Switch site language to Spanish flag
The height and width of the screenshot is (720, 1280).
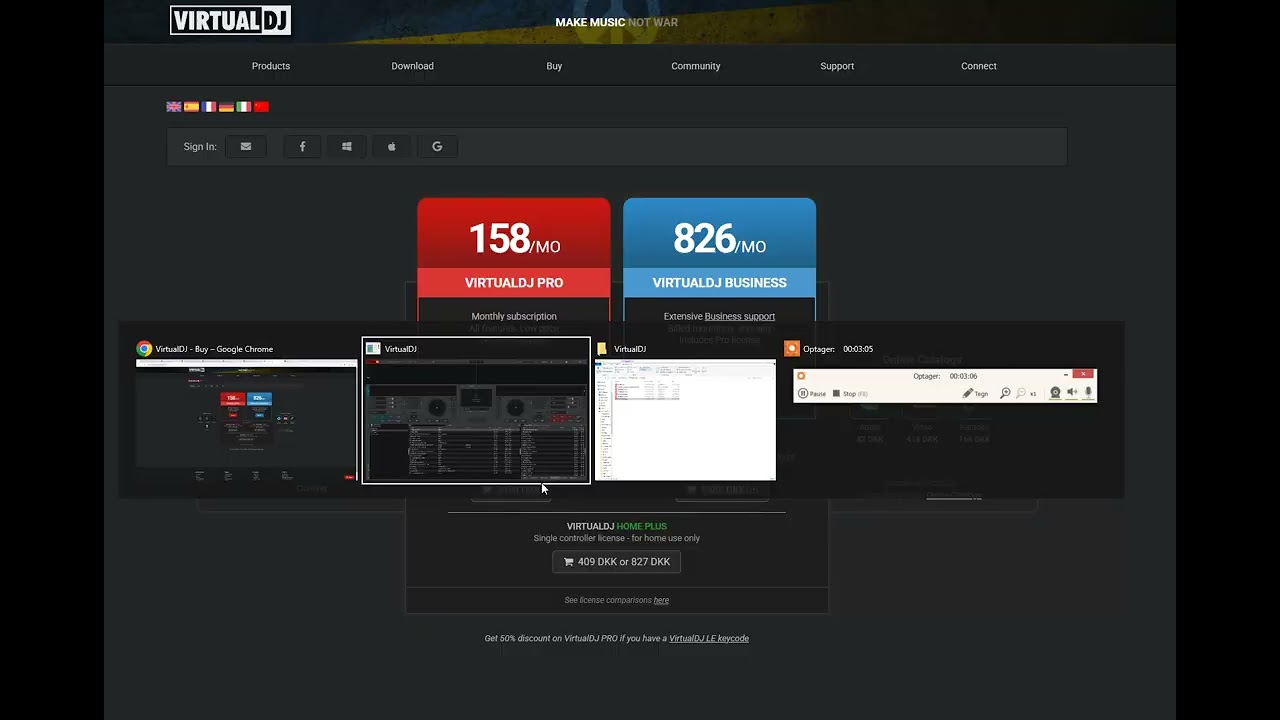(191, 107)
